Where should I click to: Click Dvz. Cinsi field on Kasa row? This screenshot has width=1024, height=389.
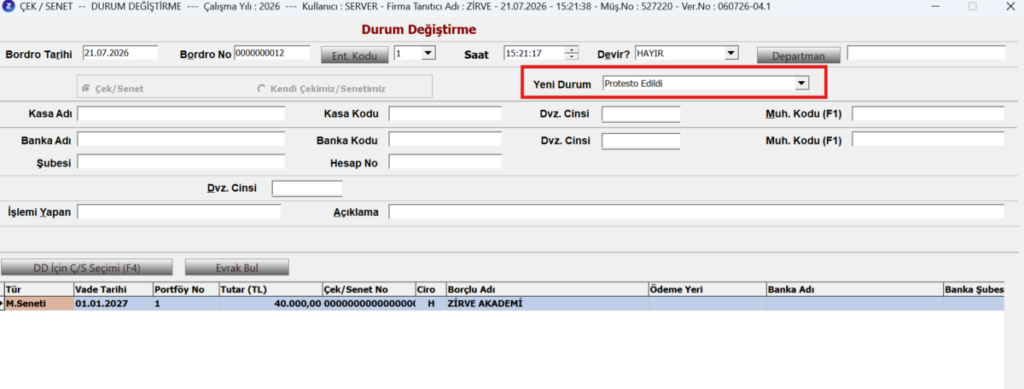coord(641,114)
